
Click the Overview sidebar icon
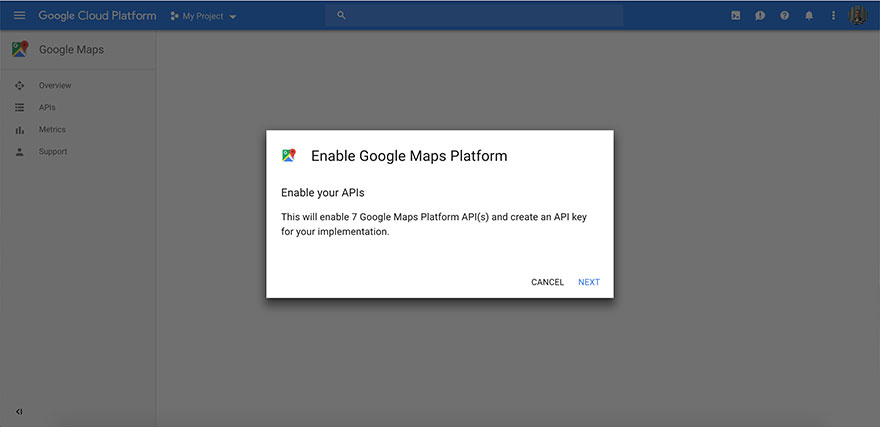click(20, 85)
